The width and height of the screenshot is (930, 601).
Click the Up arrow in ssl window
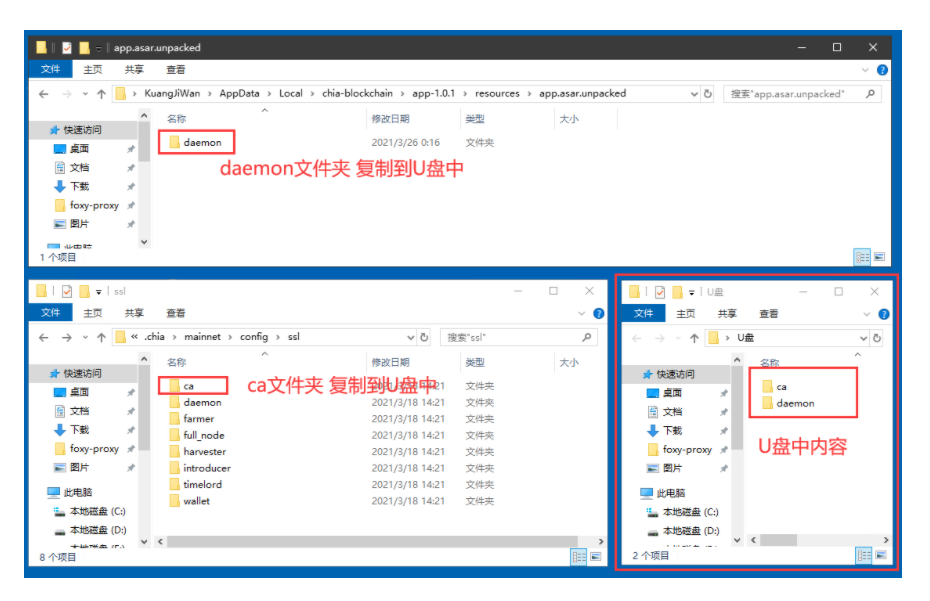[101, 338]
